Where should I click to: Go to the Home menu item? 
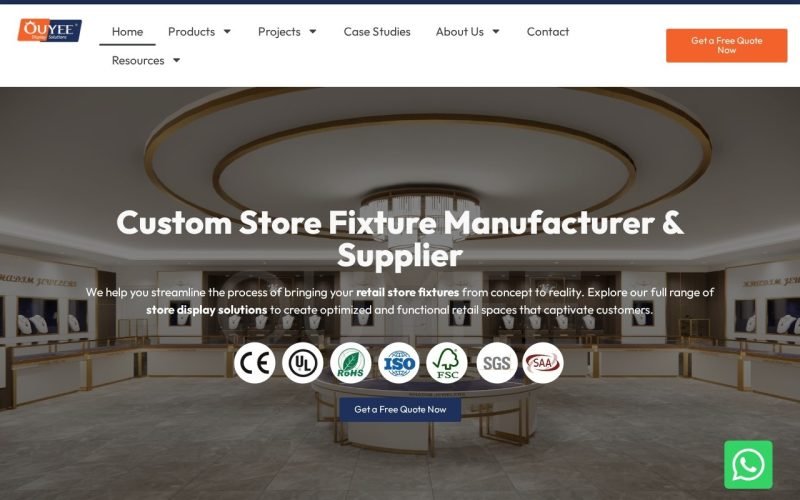[x=127, y=32]
